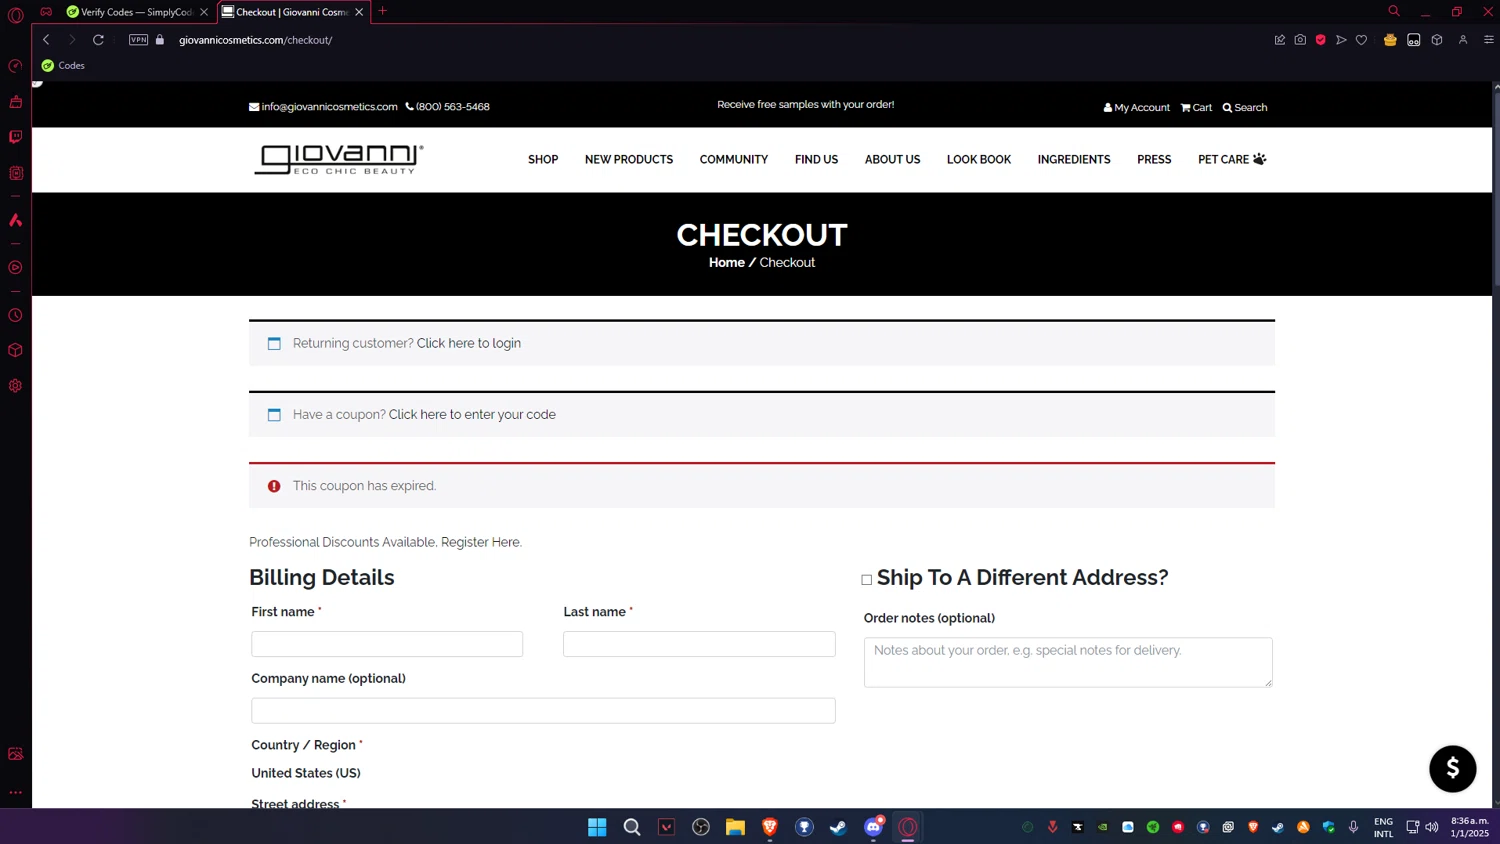Image resolution: width=1500 pixels, height=844 pixels.
Task: Open the chip-shaped icon in sidebar
Action: coord(15,173)
